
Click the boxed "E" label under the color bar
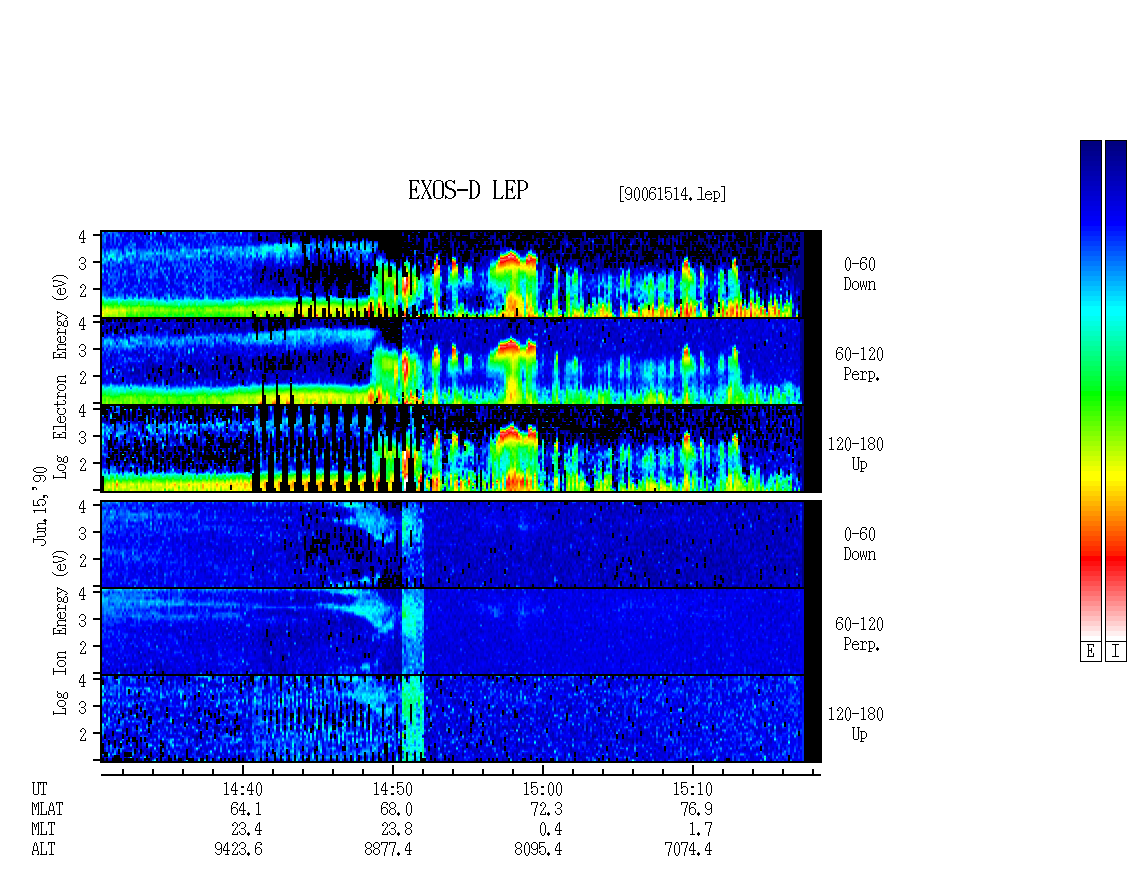pos(1090,651)
